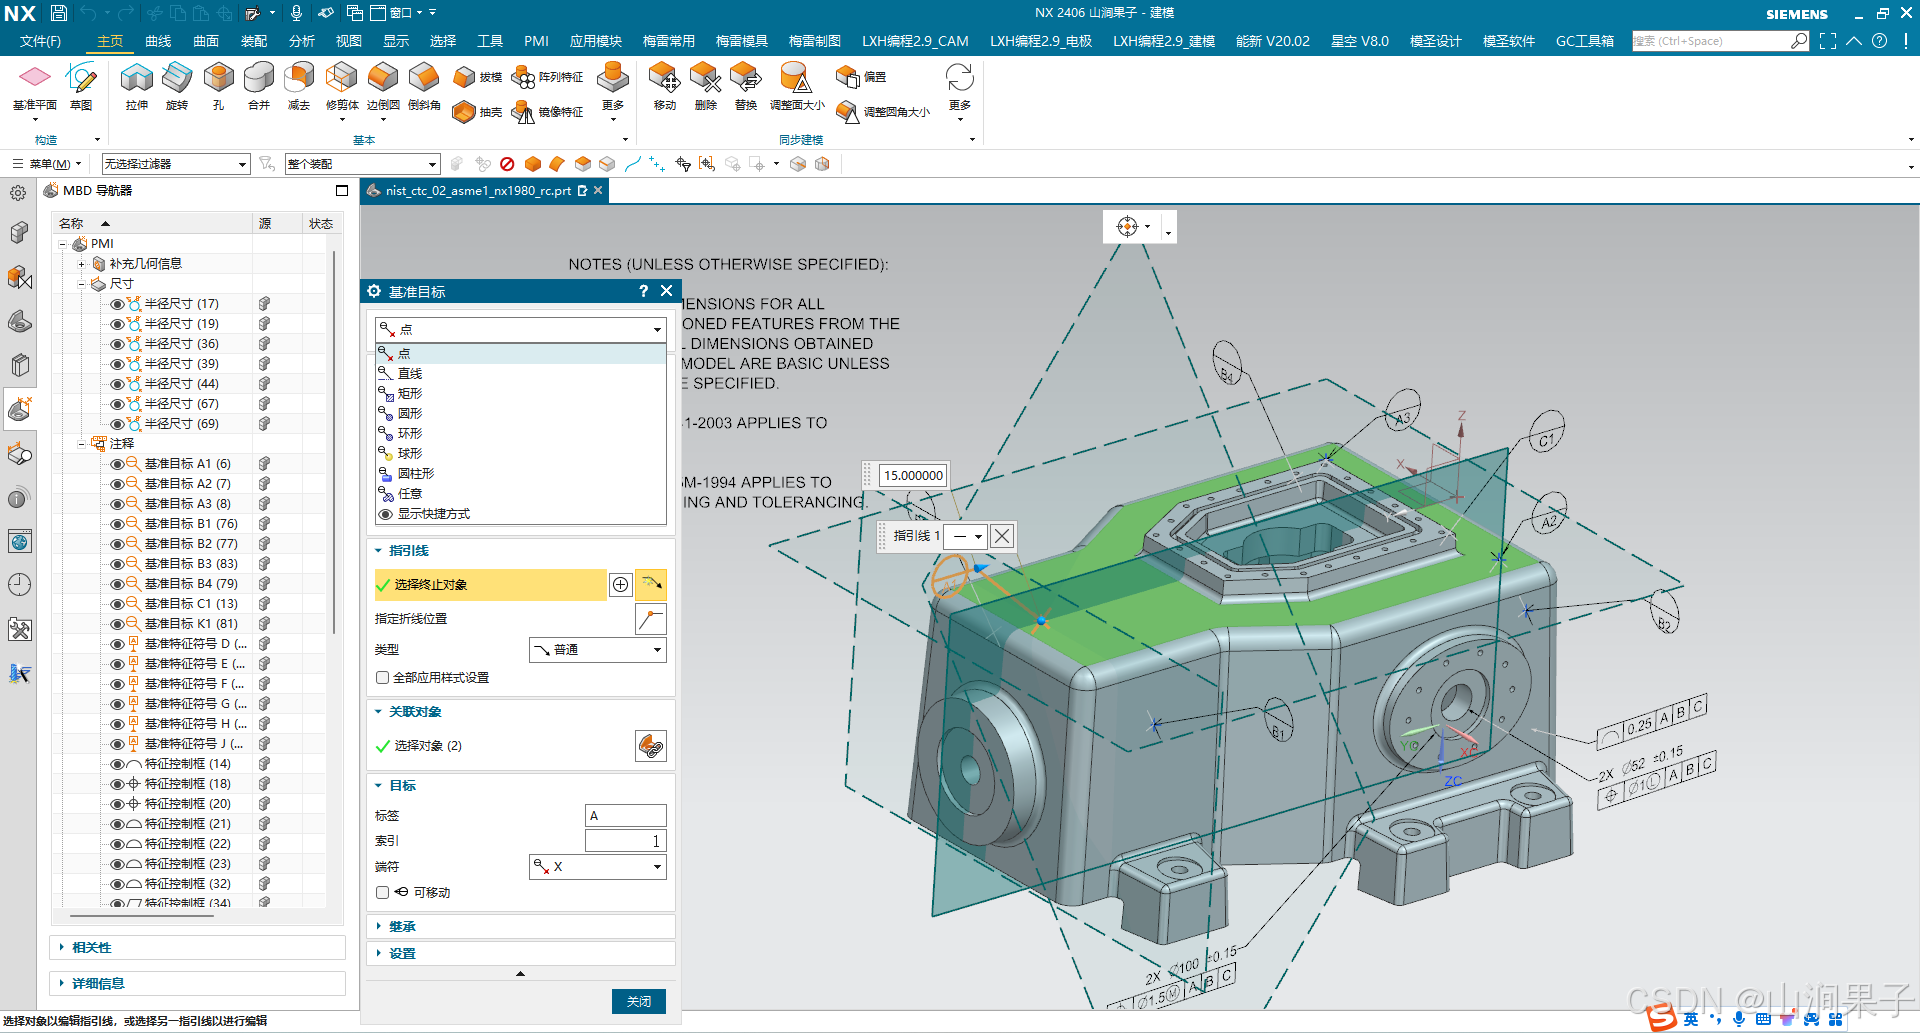Click the select object icon in 关联对象
1920x1033 pixels.
[x=651, y=746]
